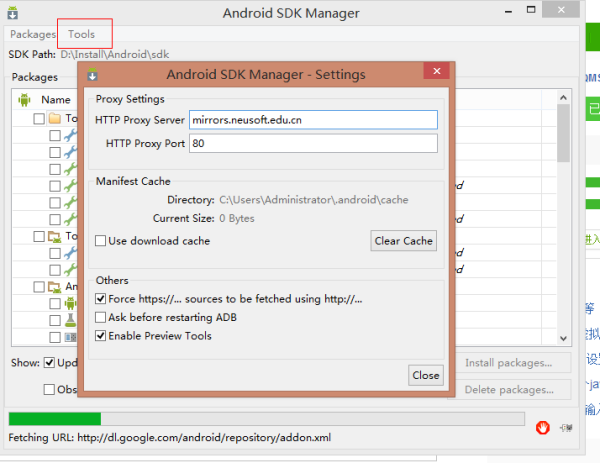This screenshot has width=600, height=463.
Task: Click Delete packages button
Action: click(509, 390)
